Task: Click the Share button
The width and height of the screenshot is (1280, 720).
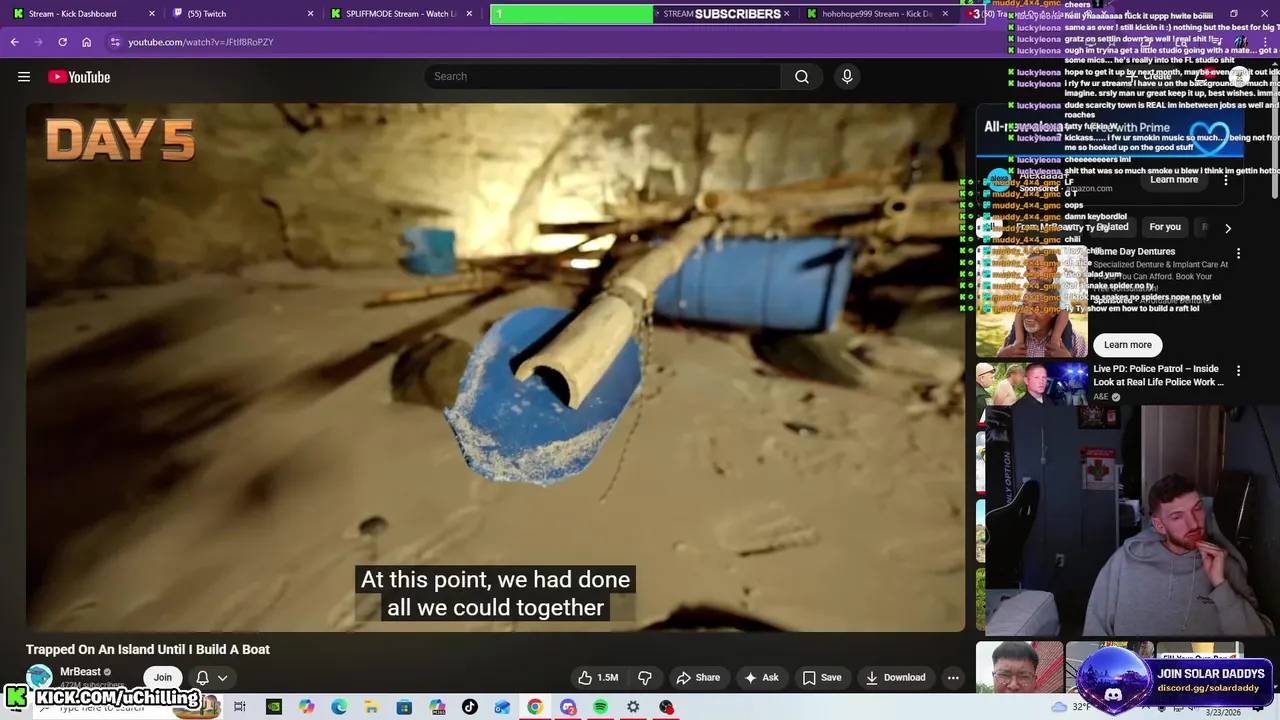Action: point(697,677)
